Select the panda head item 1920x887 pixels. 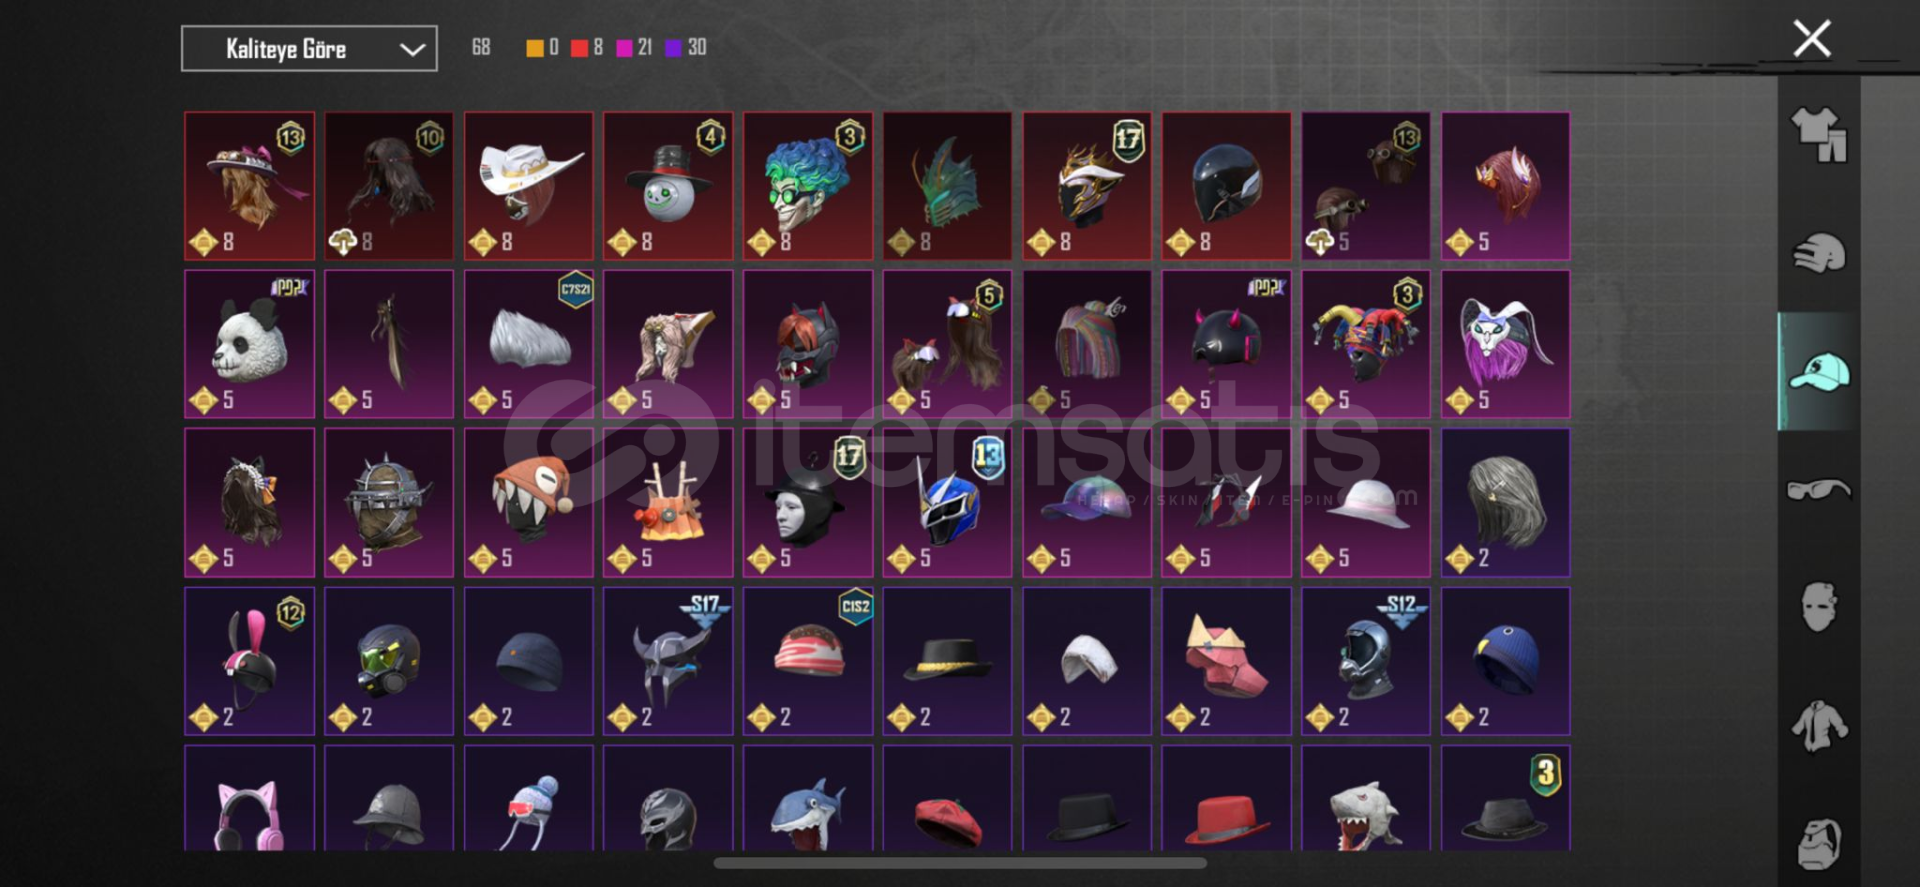tap(249, 344)
